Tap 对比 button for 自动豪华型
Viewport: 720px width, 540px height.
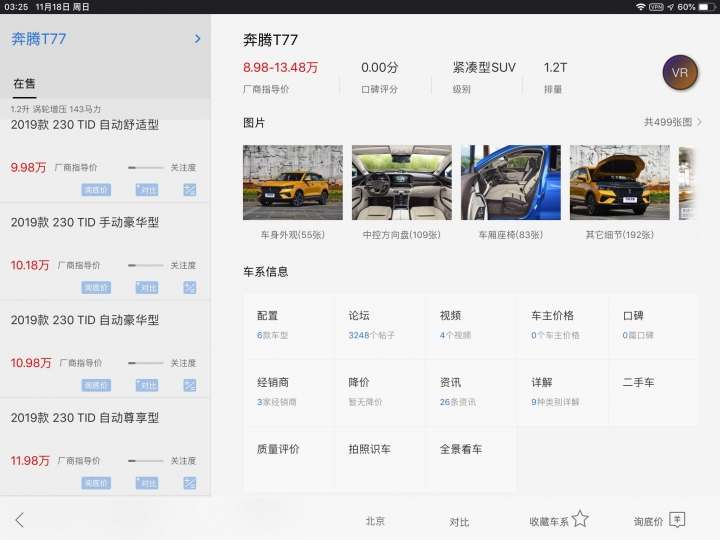(x=147, y=385)
